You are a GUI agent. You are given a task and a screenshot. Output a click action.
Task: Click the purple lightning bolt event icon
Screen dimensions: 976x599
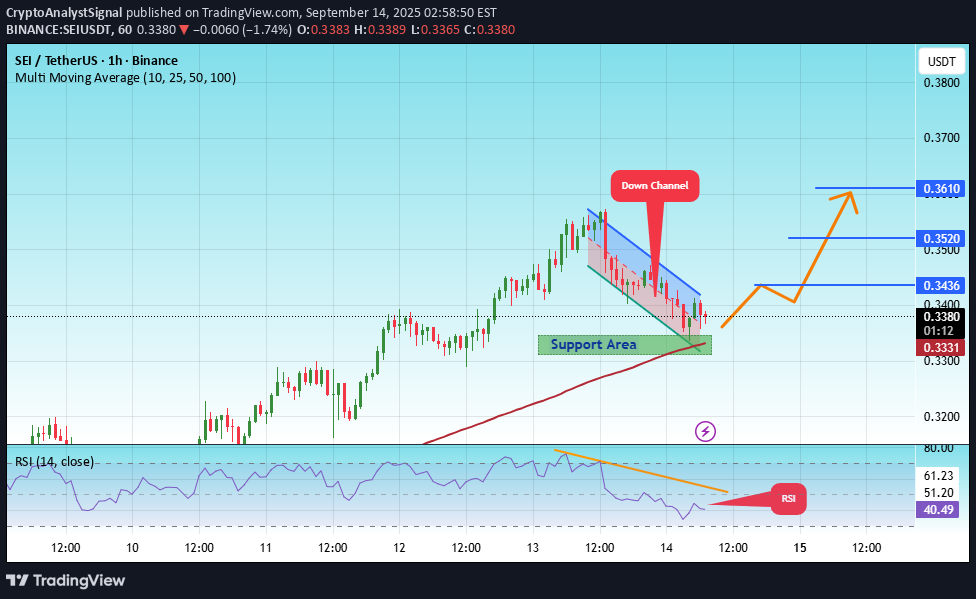point(705,431)
